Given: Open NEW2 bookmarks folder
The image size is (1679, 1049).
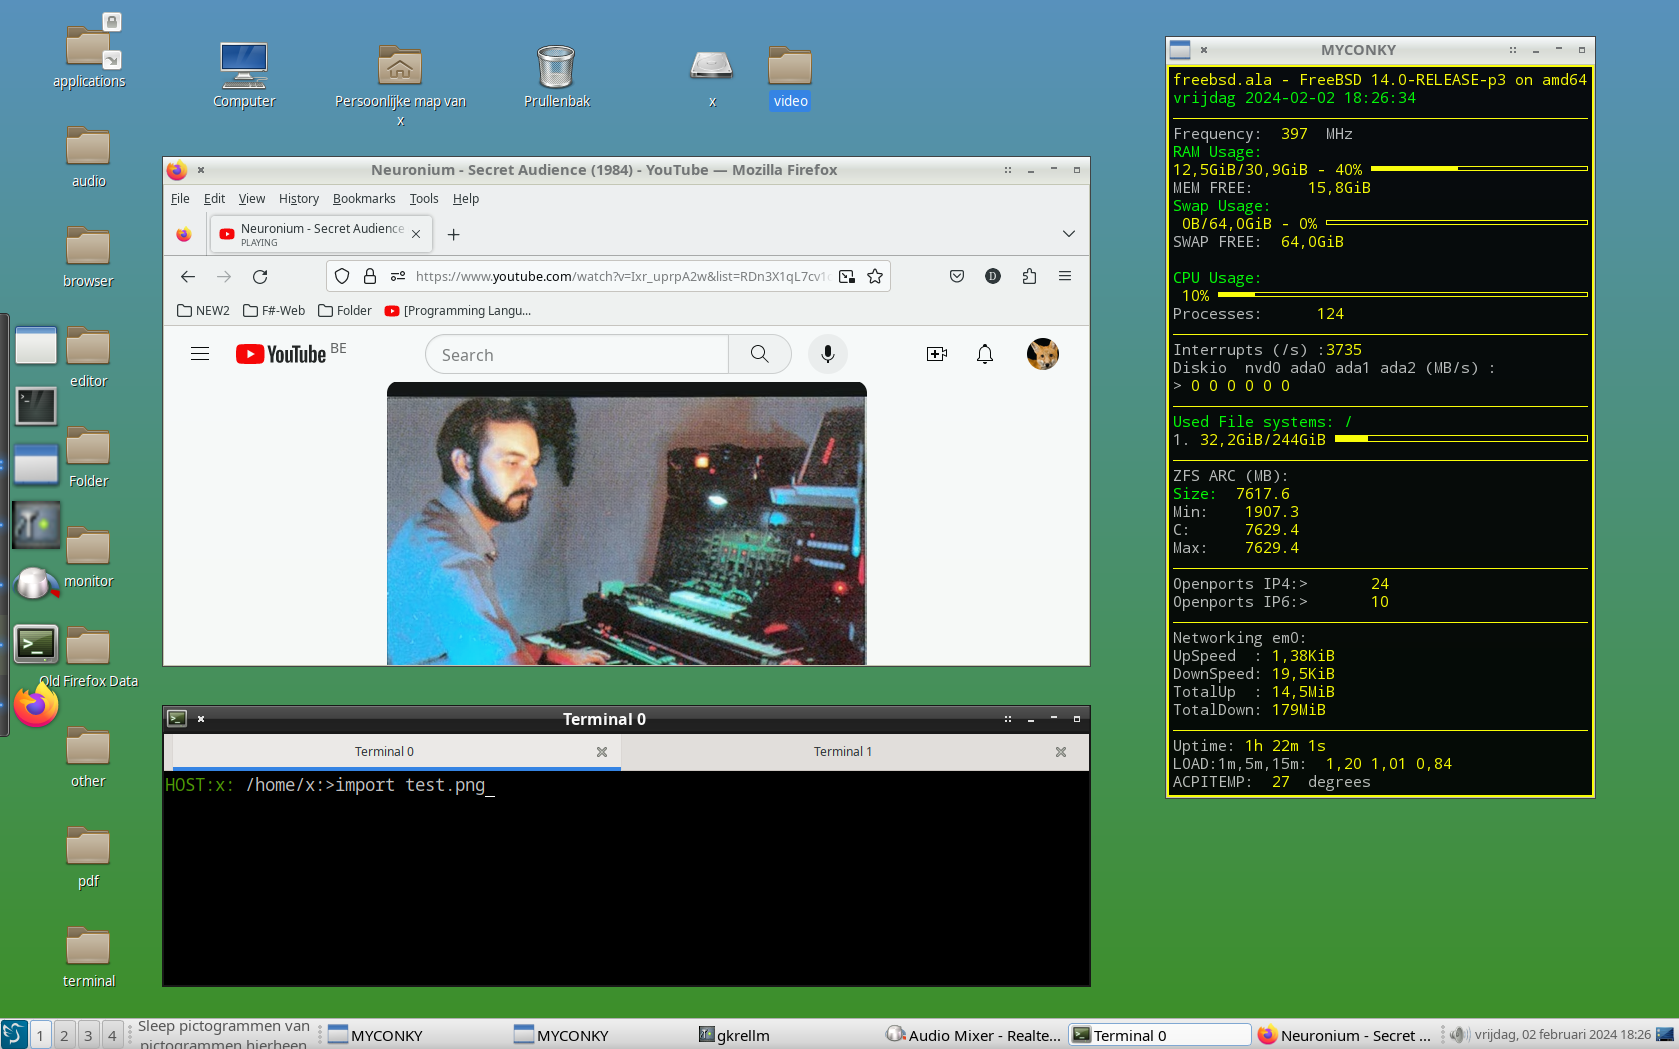Looking at the screenshot, I should click(x=203, y=311).
